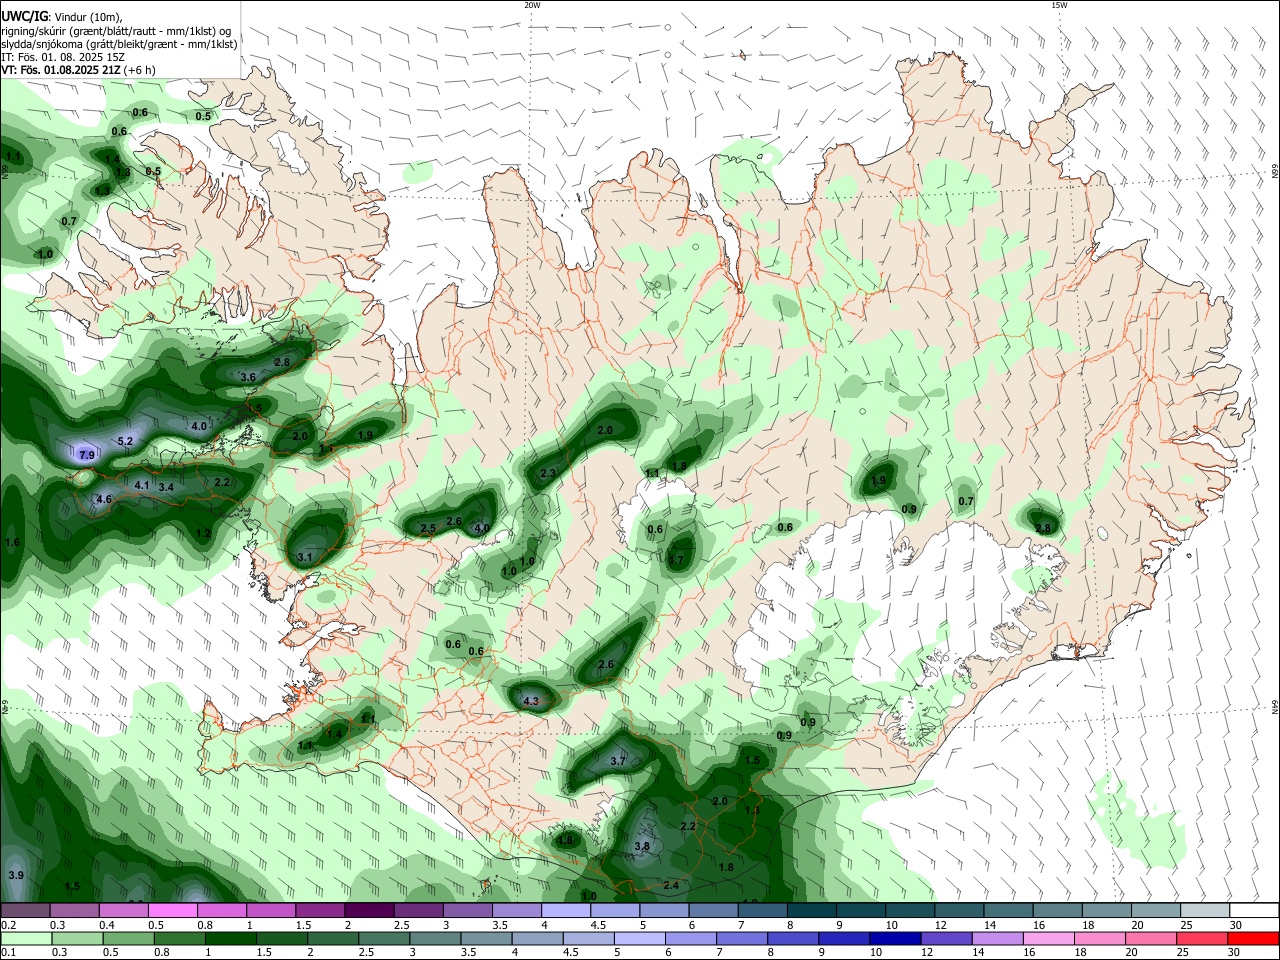Click the '0.4' label in the legend
Image resolution: width=1280 pixels, height=960 pixels.
[x=107, y=925]
